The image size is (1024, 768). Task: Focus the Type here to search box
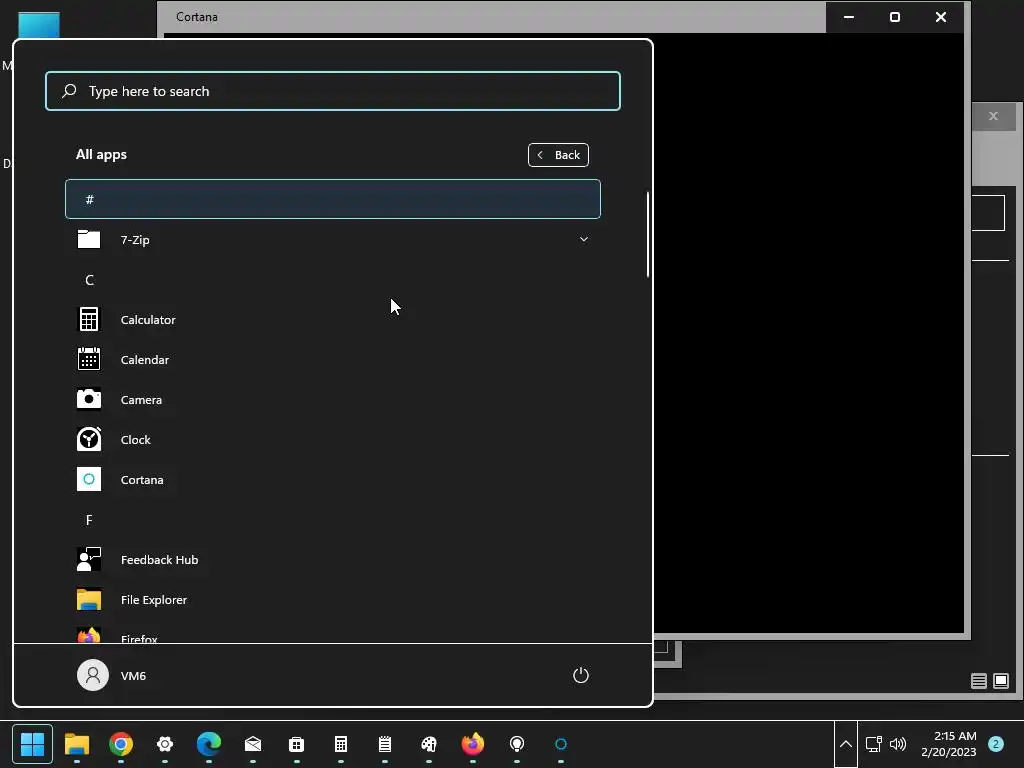[332, 91]
